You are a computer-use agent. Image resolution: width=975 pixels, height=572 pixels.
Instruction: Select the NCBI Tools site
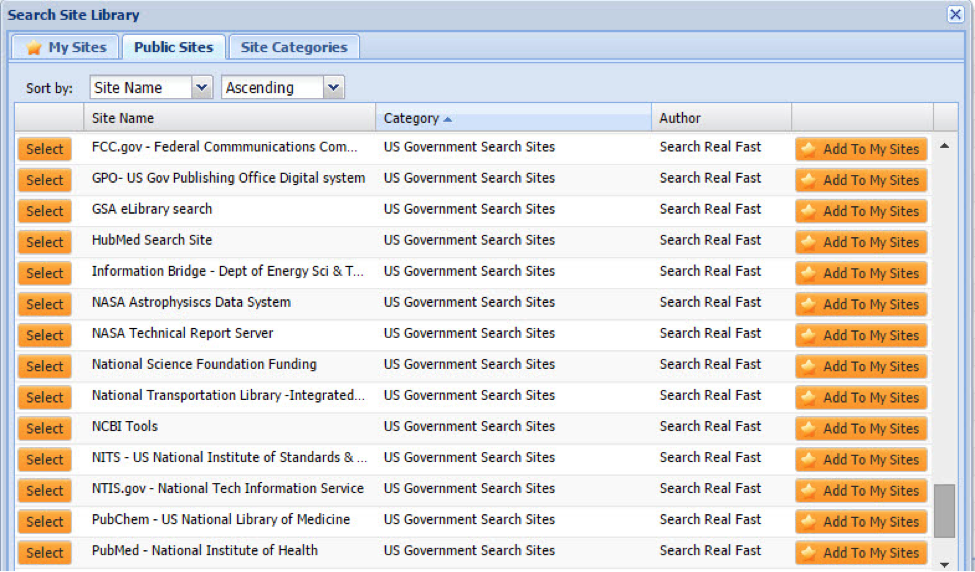click(x=45, y=429)
